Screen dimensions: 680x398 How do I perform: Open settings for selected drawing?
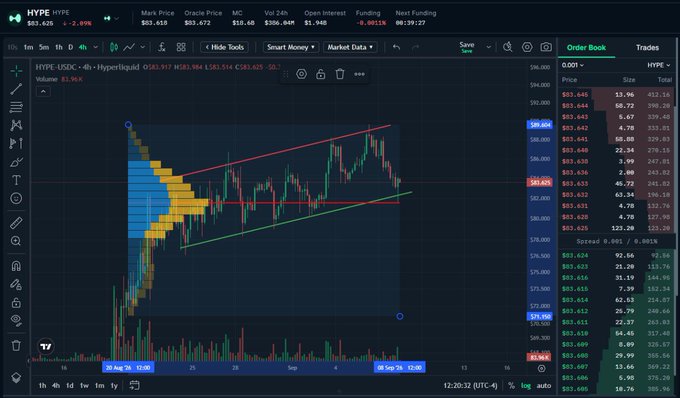point(301,74)
